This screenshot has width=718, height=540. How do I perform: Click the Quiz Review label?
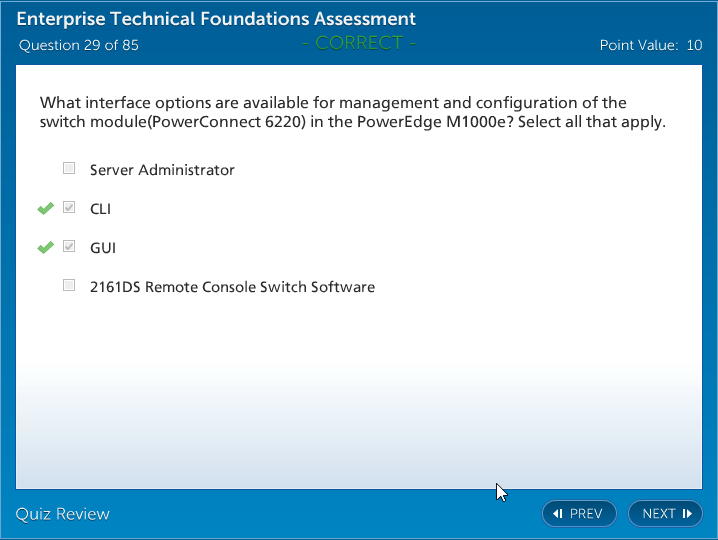point(63,514)
